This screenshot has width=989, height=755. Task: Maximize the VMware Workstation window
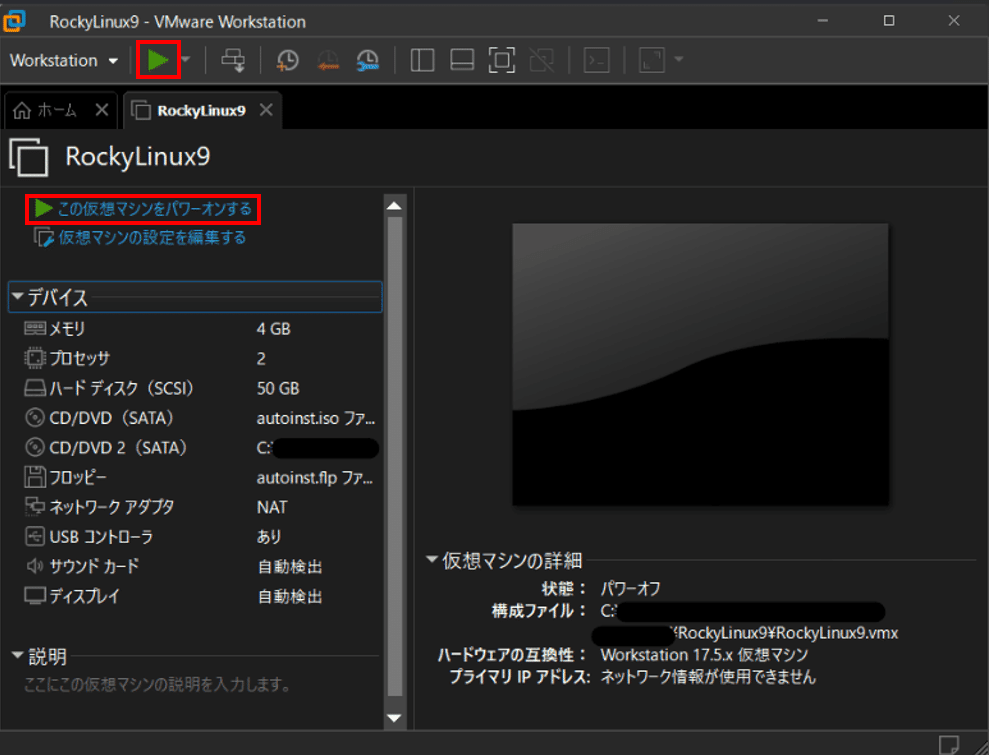pos(889,21)
